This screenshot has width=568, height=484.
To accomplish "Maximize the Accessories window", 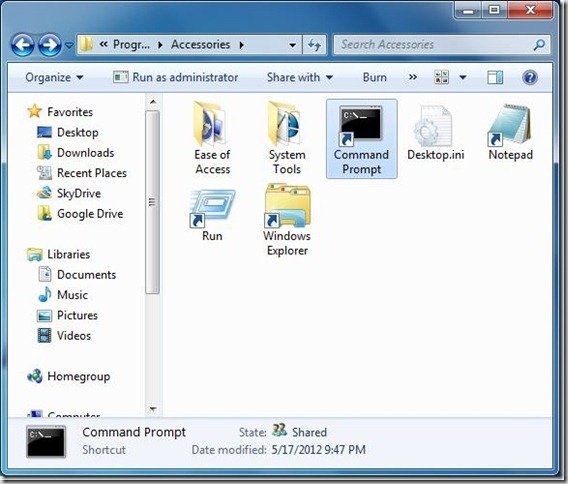I will coord(494,11).
